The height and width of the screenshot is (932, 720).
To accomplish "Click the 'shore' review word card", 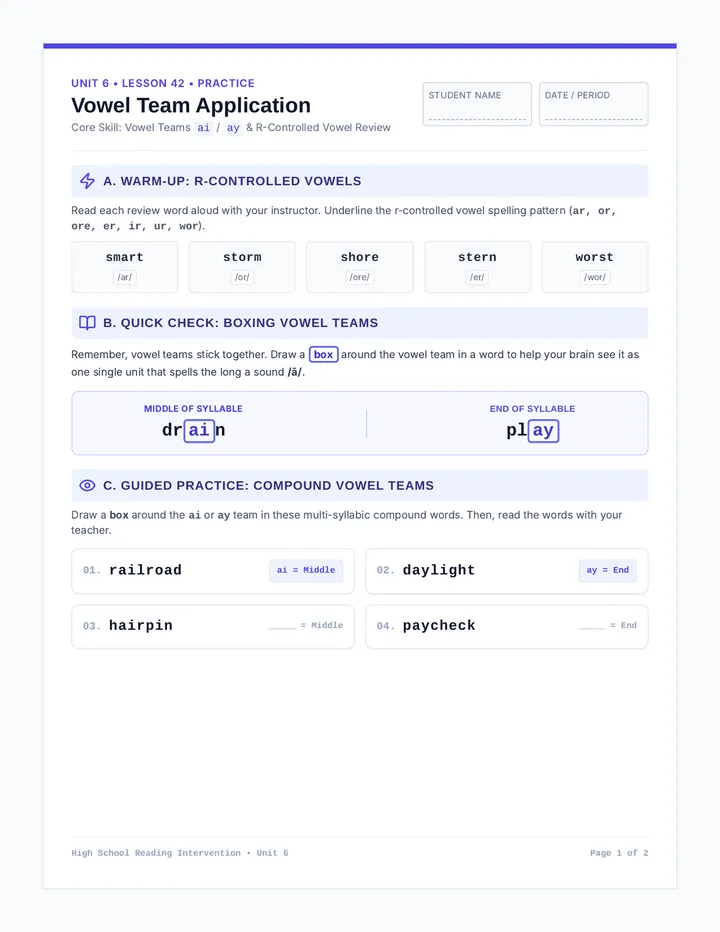I will tap(360, 267).
